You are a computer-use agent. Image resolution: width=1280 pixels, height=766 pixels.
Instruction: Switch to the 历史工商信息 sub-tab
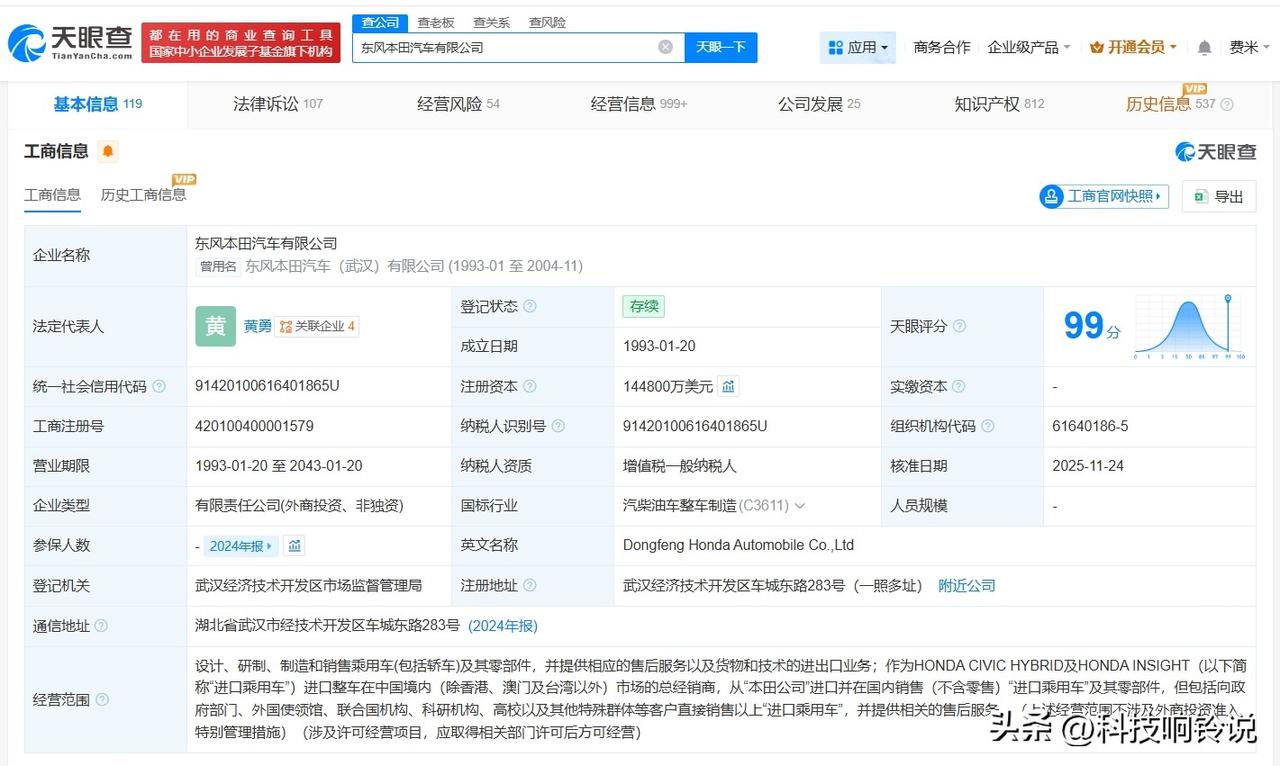point(143,195)
